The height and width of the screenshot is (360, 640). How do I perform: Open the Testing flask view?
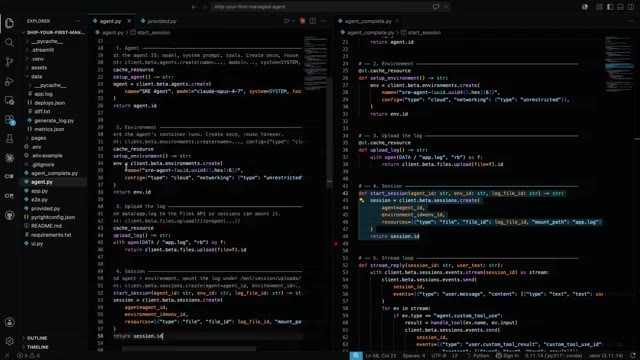pyautogui.click(x=9, y=139)
